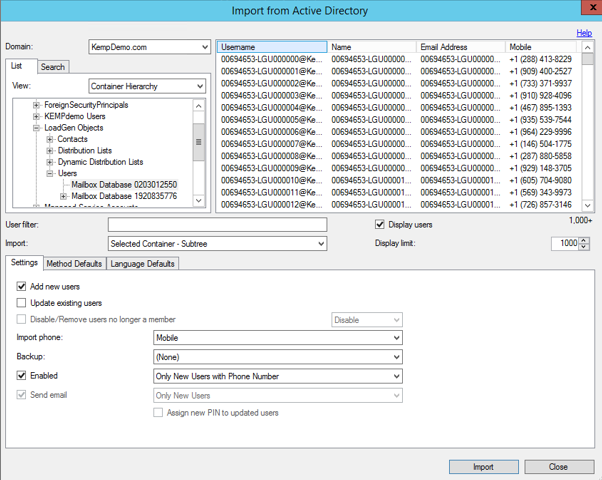Open the Send email Only New Users dropdown
The height and width of the screenshot is (480, 602).
pyautogui.click(x=278, y=396)
